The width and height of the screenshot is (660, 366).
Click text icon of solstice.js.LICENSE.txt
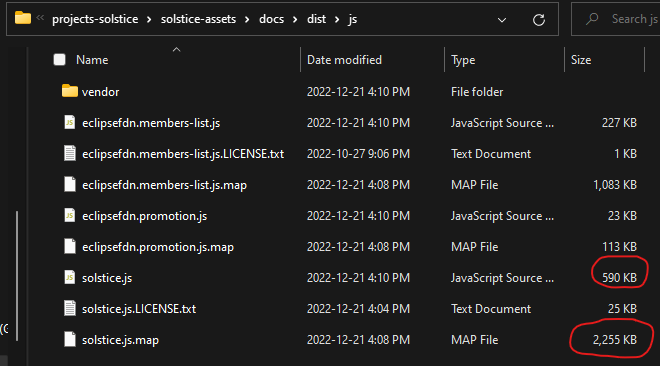tap(70, 308)
